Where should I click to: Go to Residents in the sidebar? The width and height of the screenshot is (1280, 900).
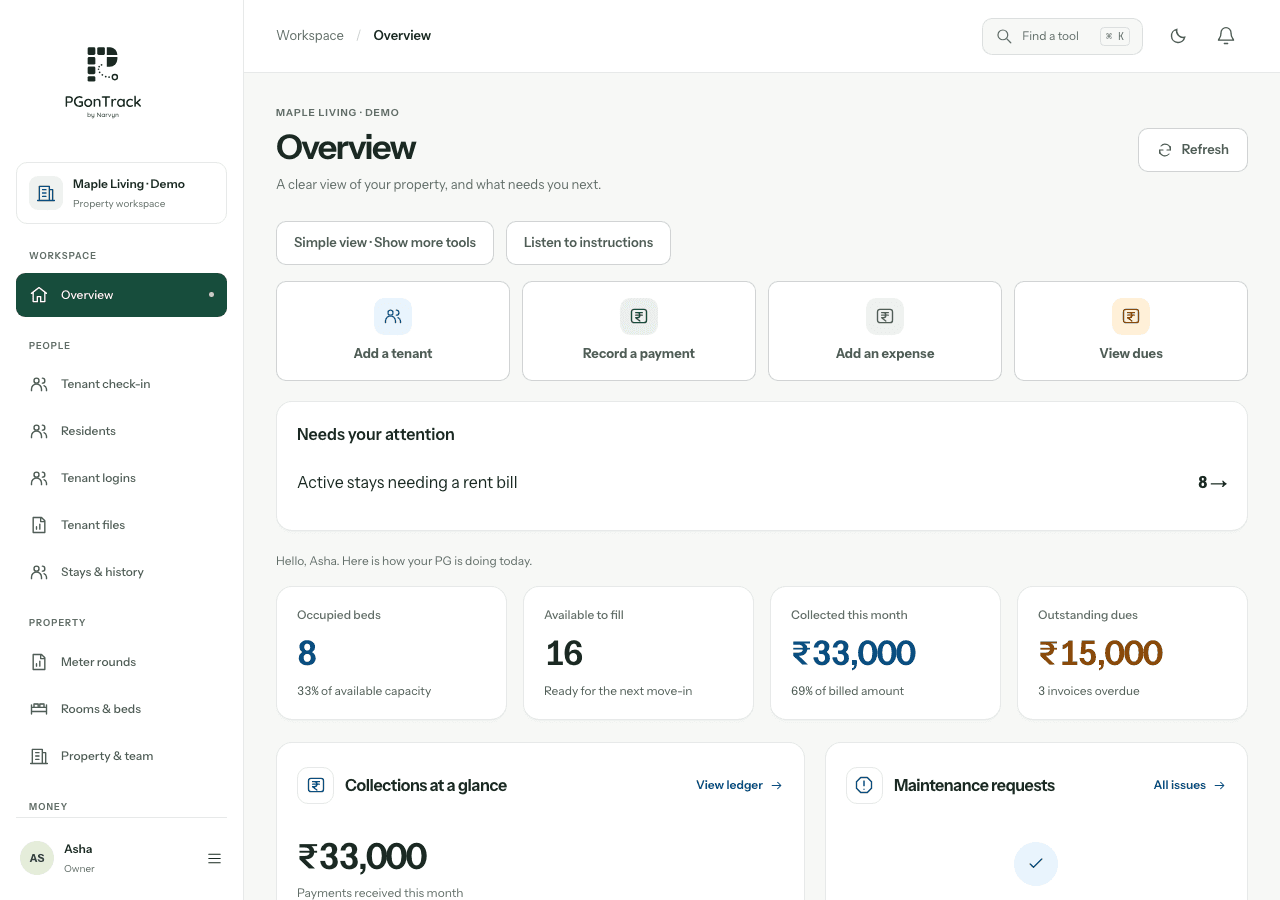tap(121, 431)
